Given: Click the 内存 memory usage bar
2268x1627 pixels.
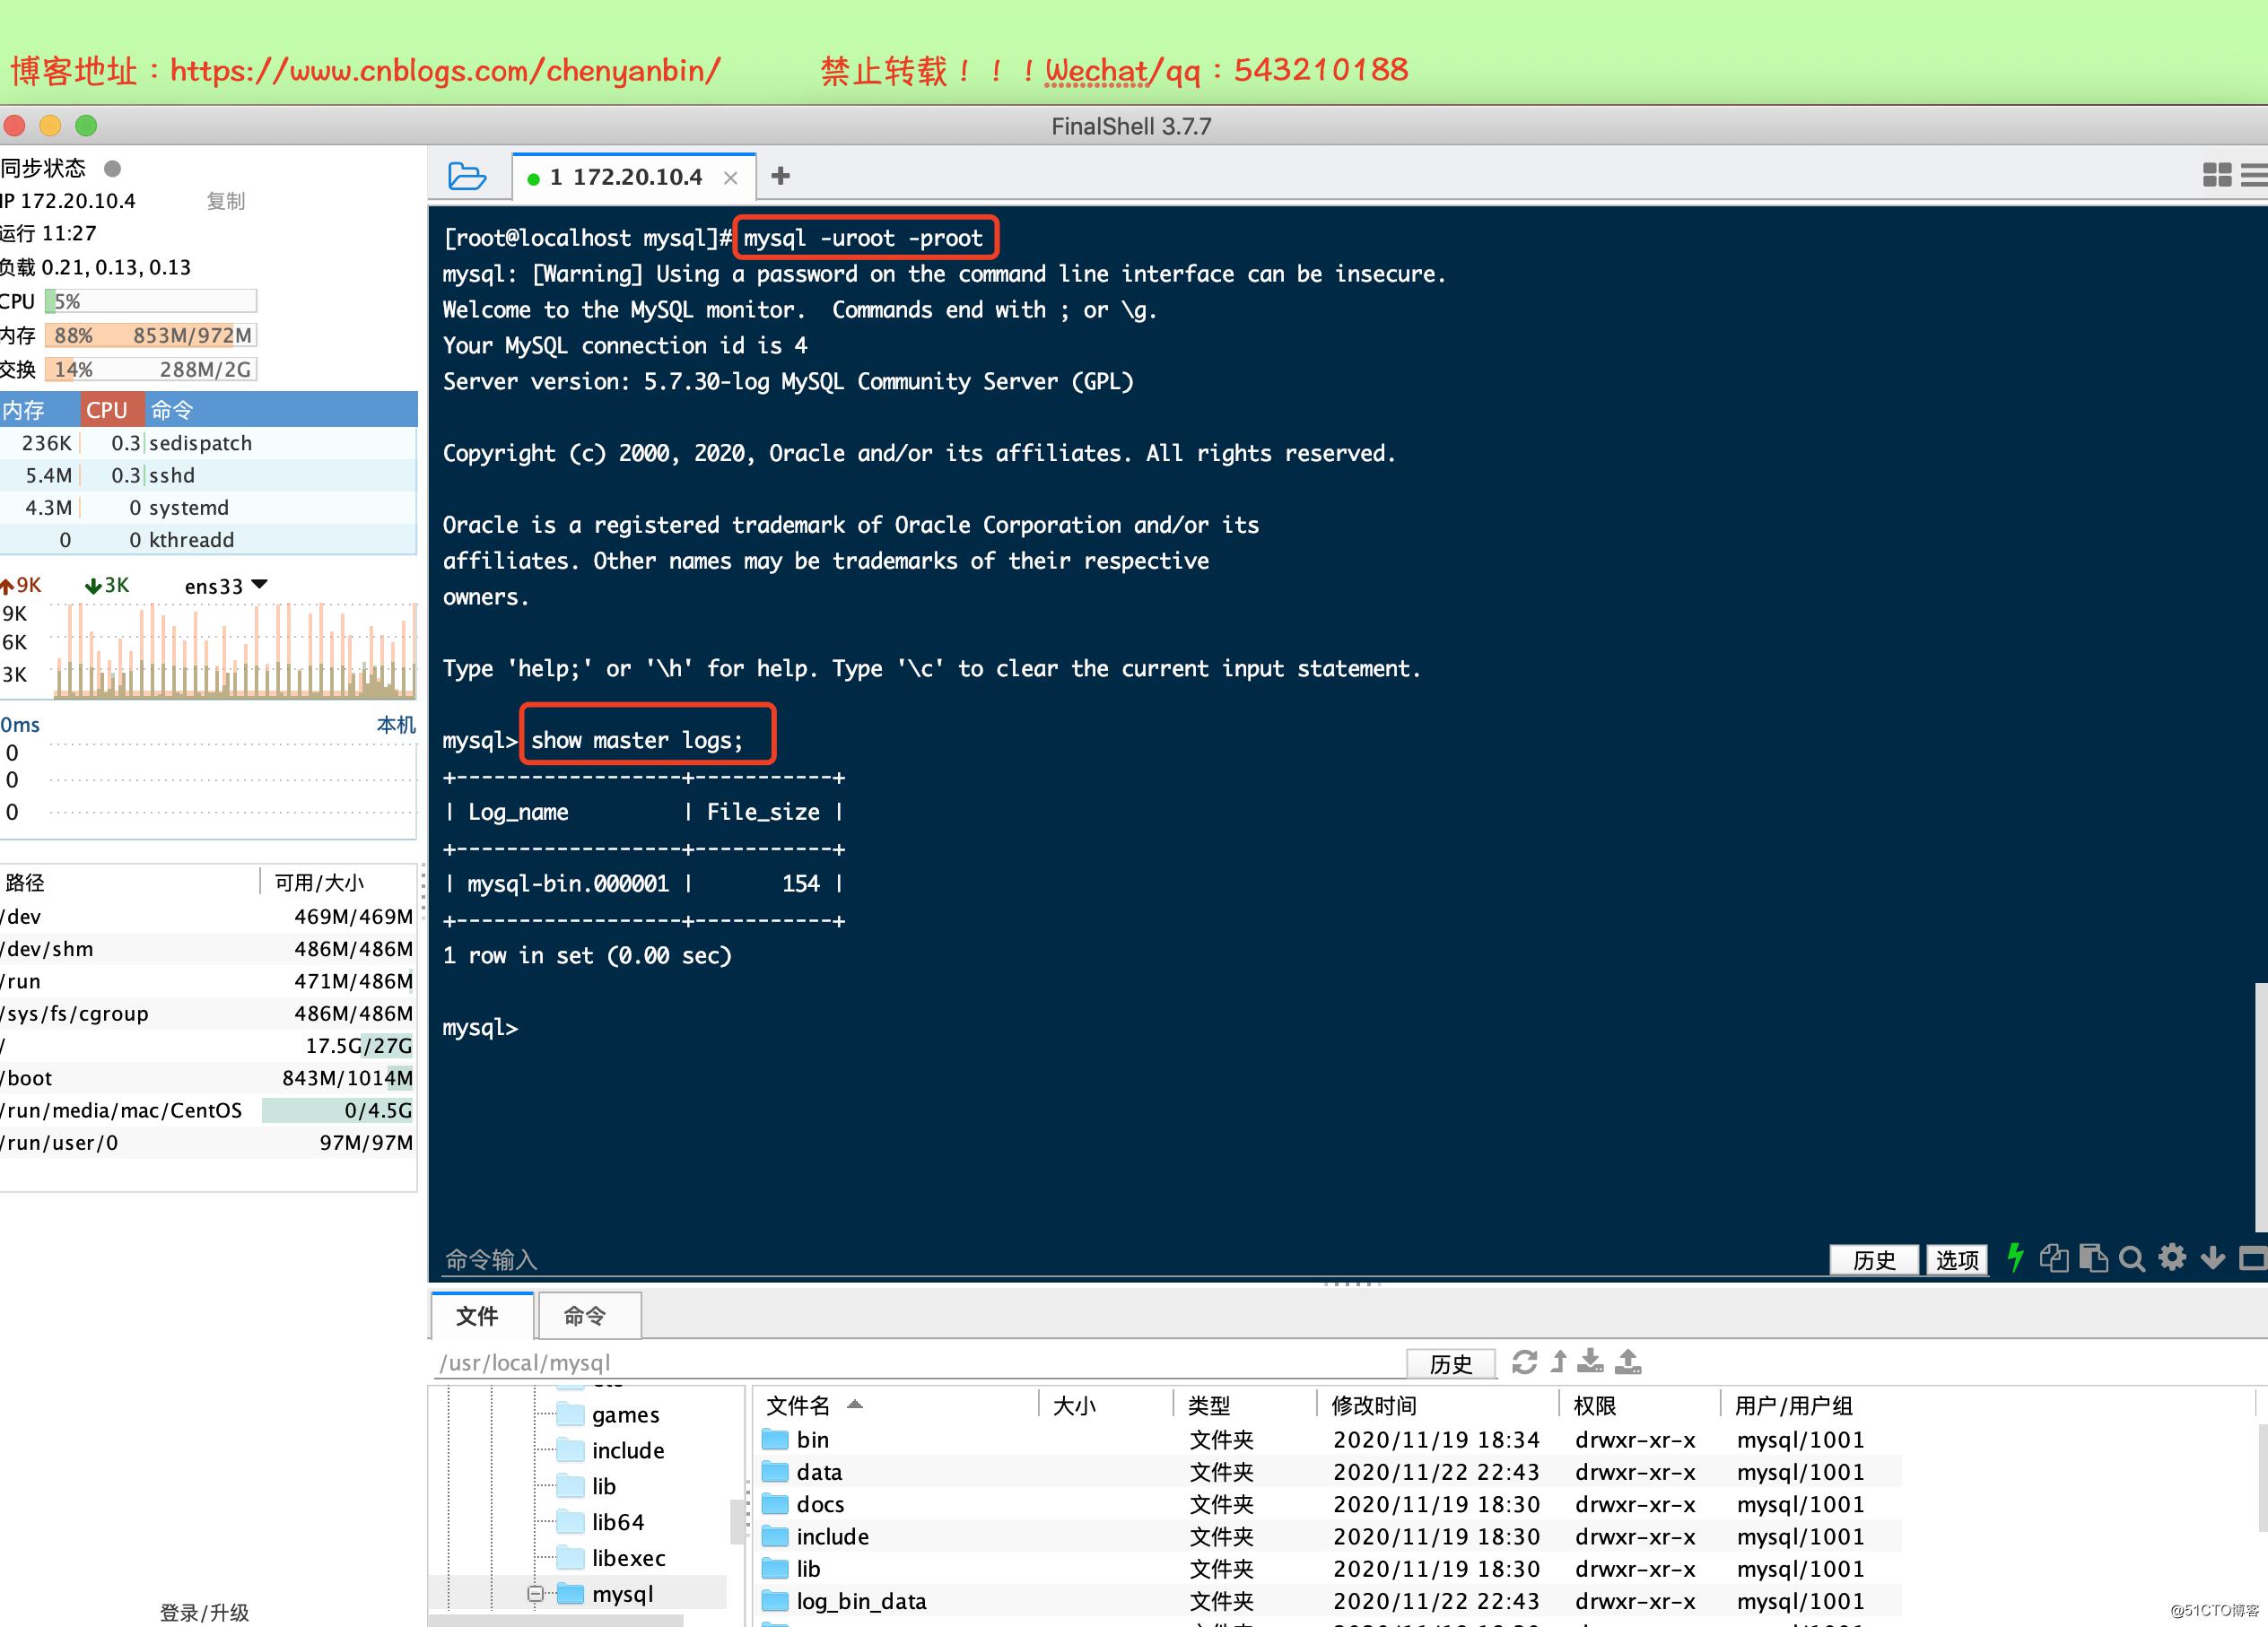Looking at the screenshot, I should (151, 335).
